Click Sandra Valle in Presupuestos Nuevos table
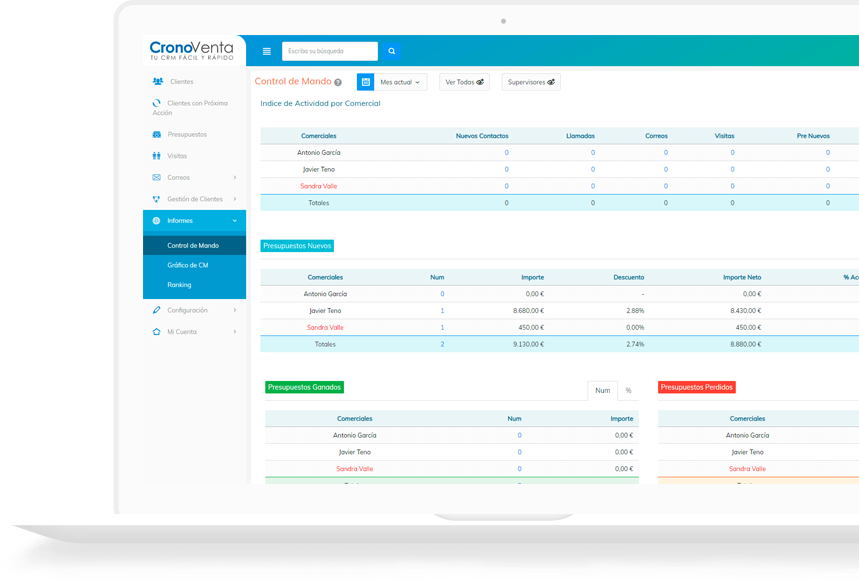The width and height of the screenshot is (859, 582). pyautogui.click(x=325, y=328)
